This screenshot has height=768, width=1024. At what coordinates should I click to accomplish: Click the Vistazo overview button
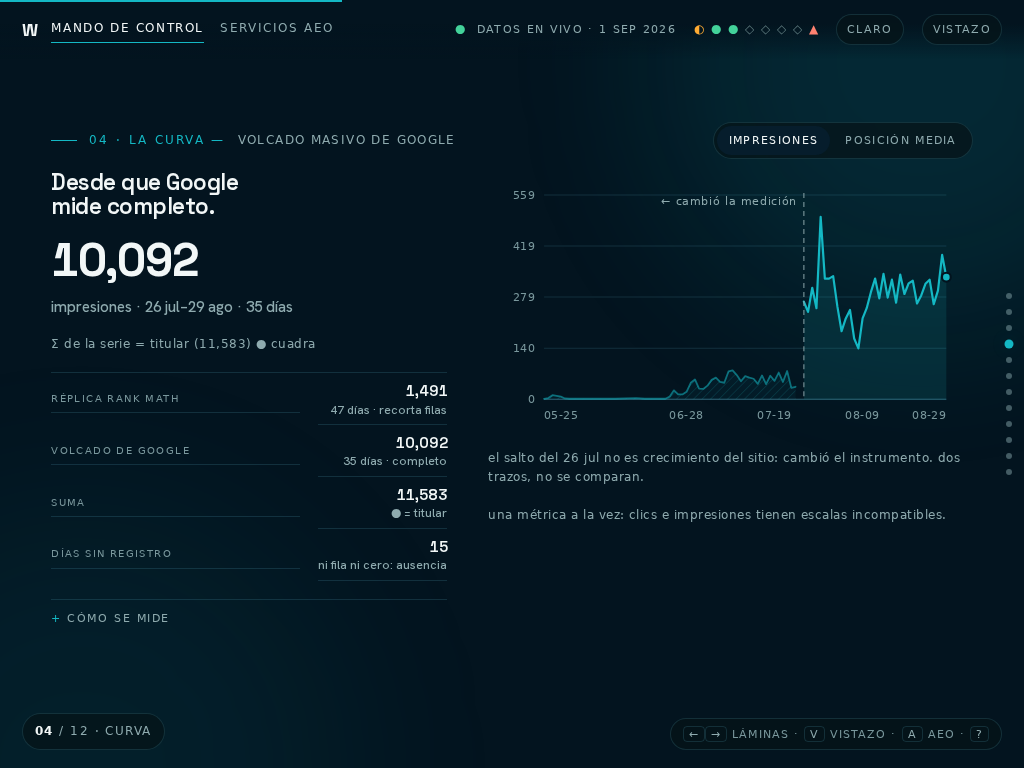(961, 29)
